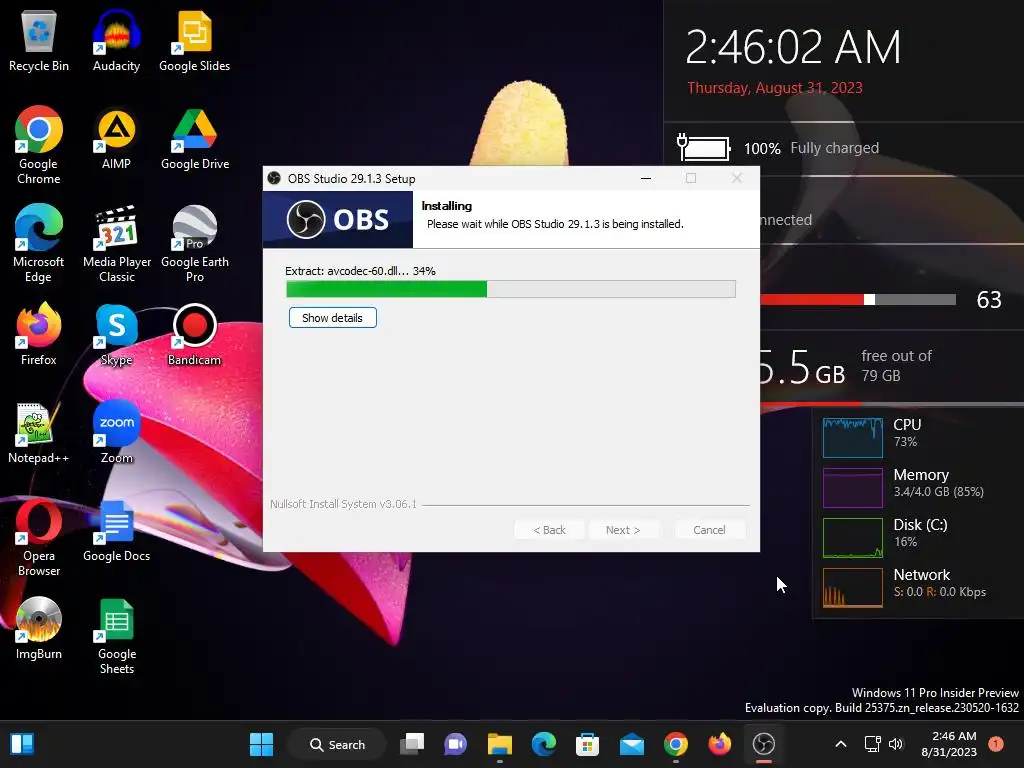Viewport: 1024px width, 768px height.
Task: Click the OBS installation progress bar
Action: point(511,289)
